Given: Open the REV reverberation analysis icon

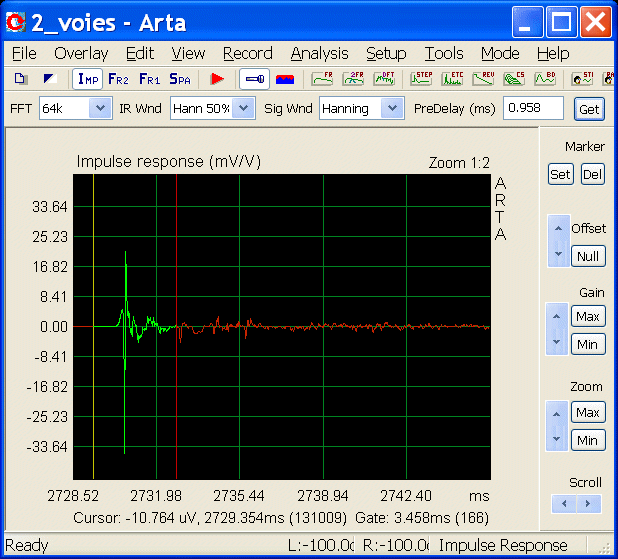Looking at the screenshot, I should pyautogui.click(x=483, y=79).
